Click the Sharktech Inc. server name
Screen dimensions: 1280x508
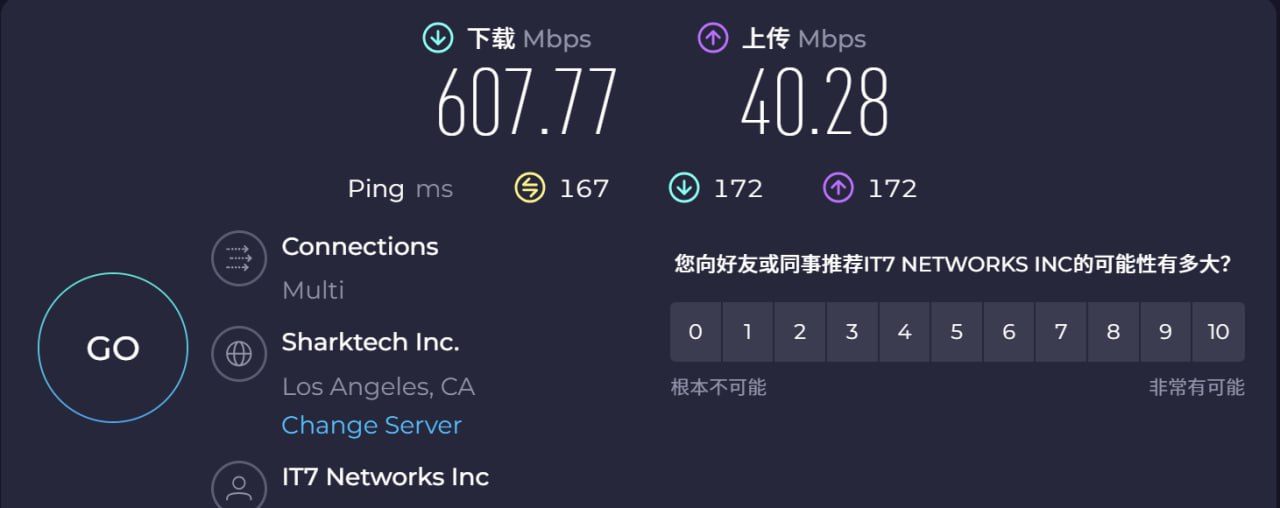click(x=370, y=342)
